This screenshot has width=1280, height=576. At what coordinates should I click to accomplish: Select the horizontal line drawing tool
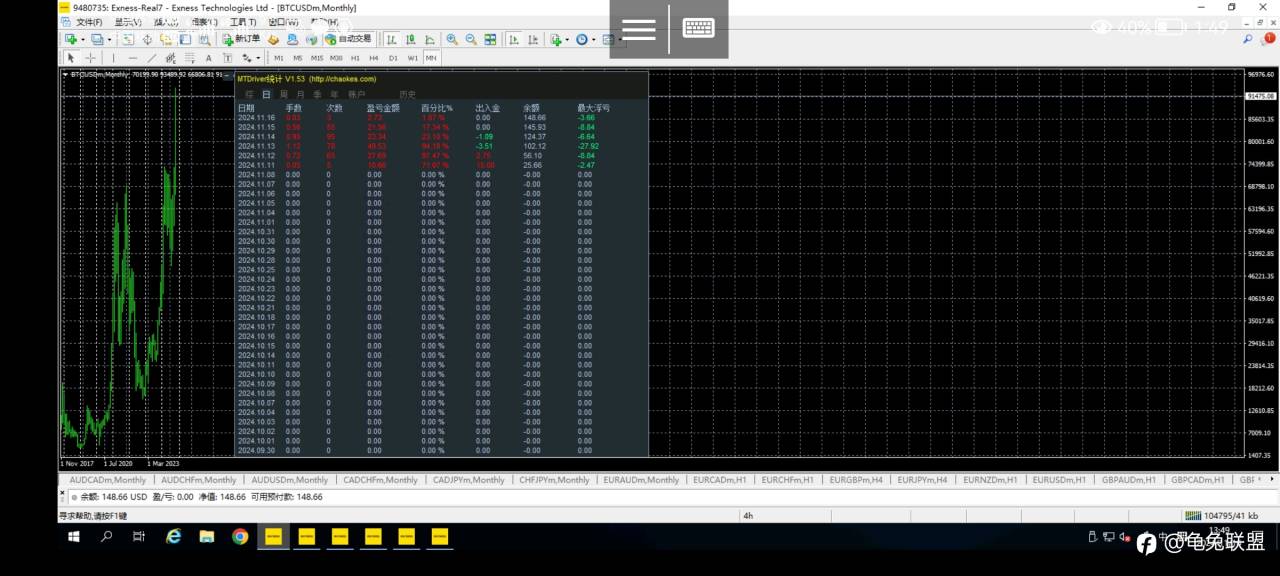(132, 58)
